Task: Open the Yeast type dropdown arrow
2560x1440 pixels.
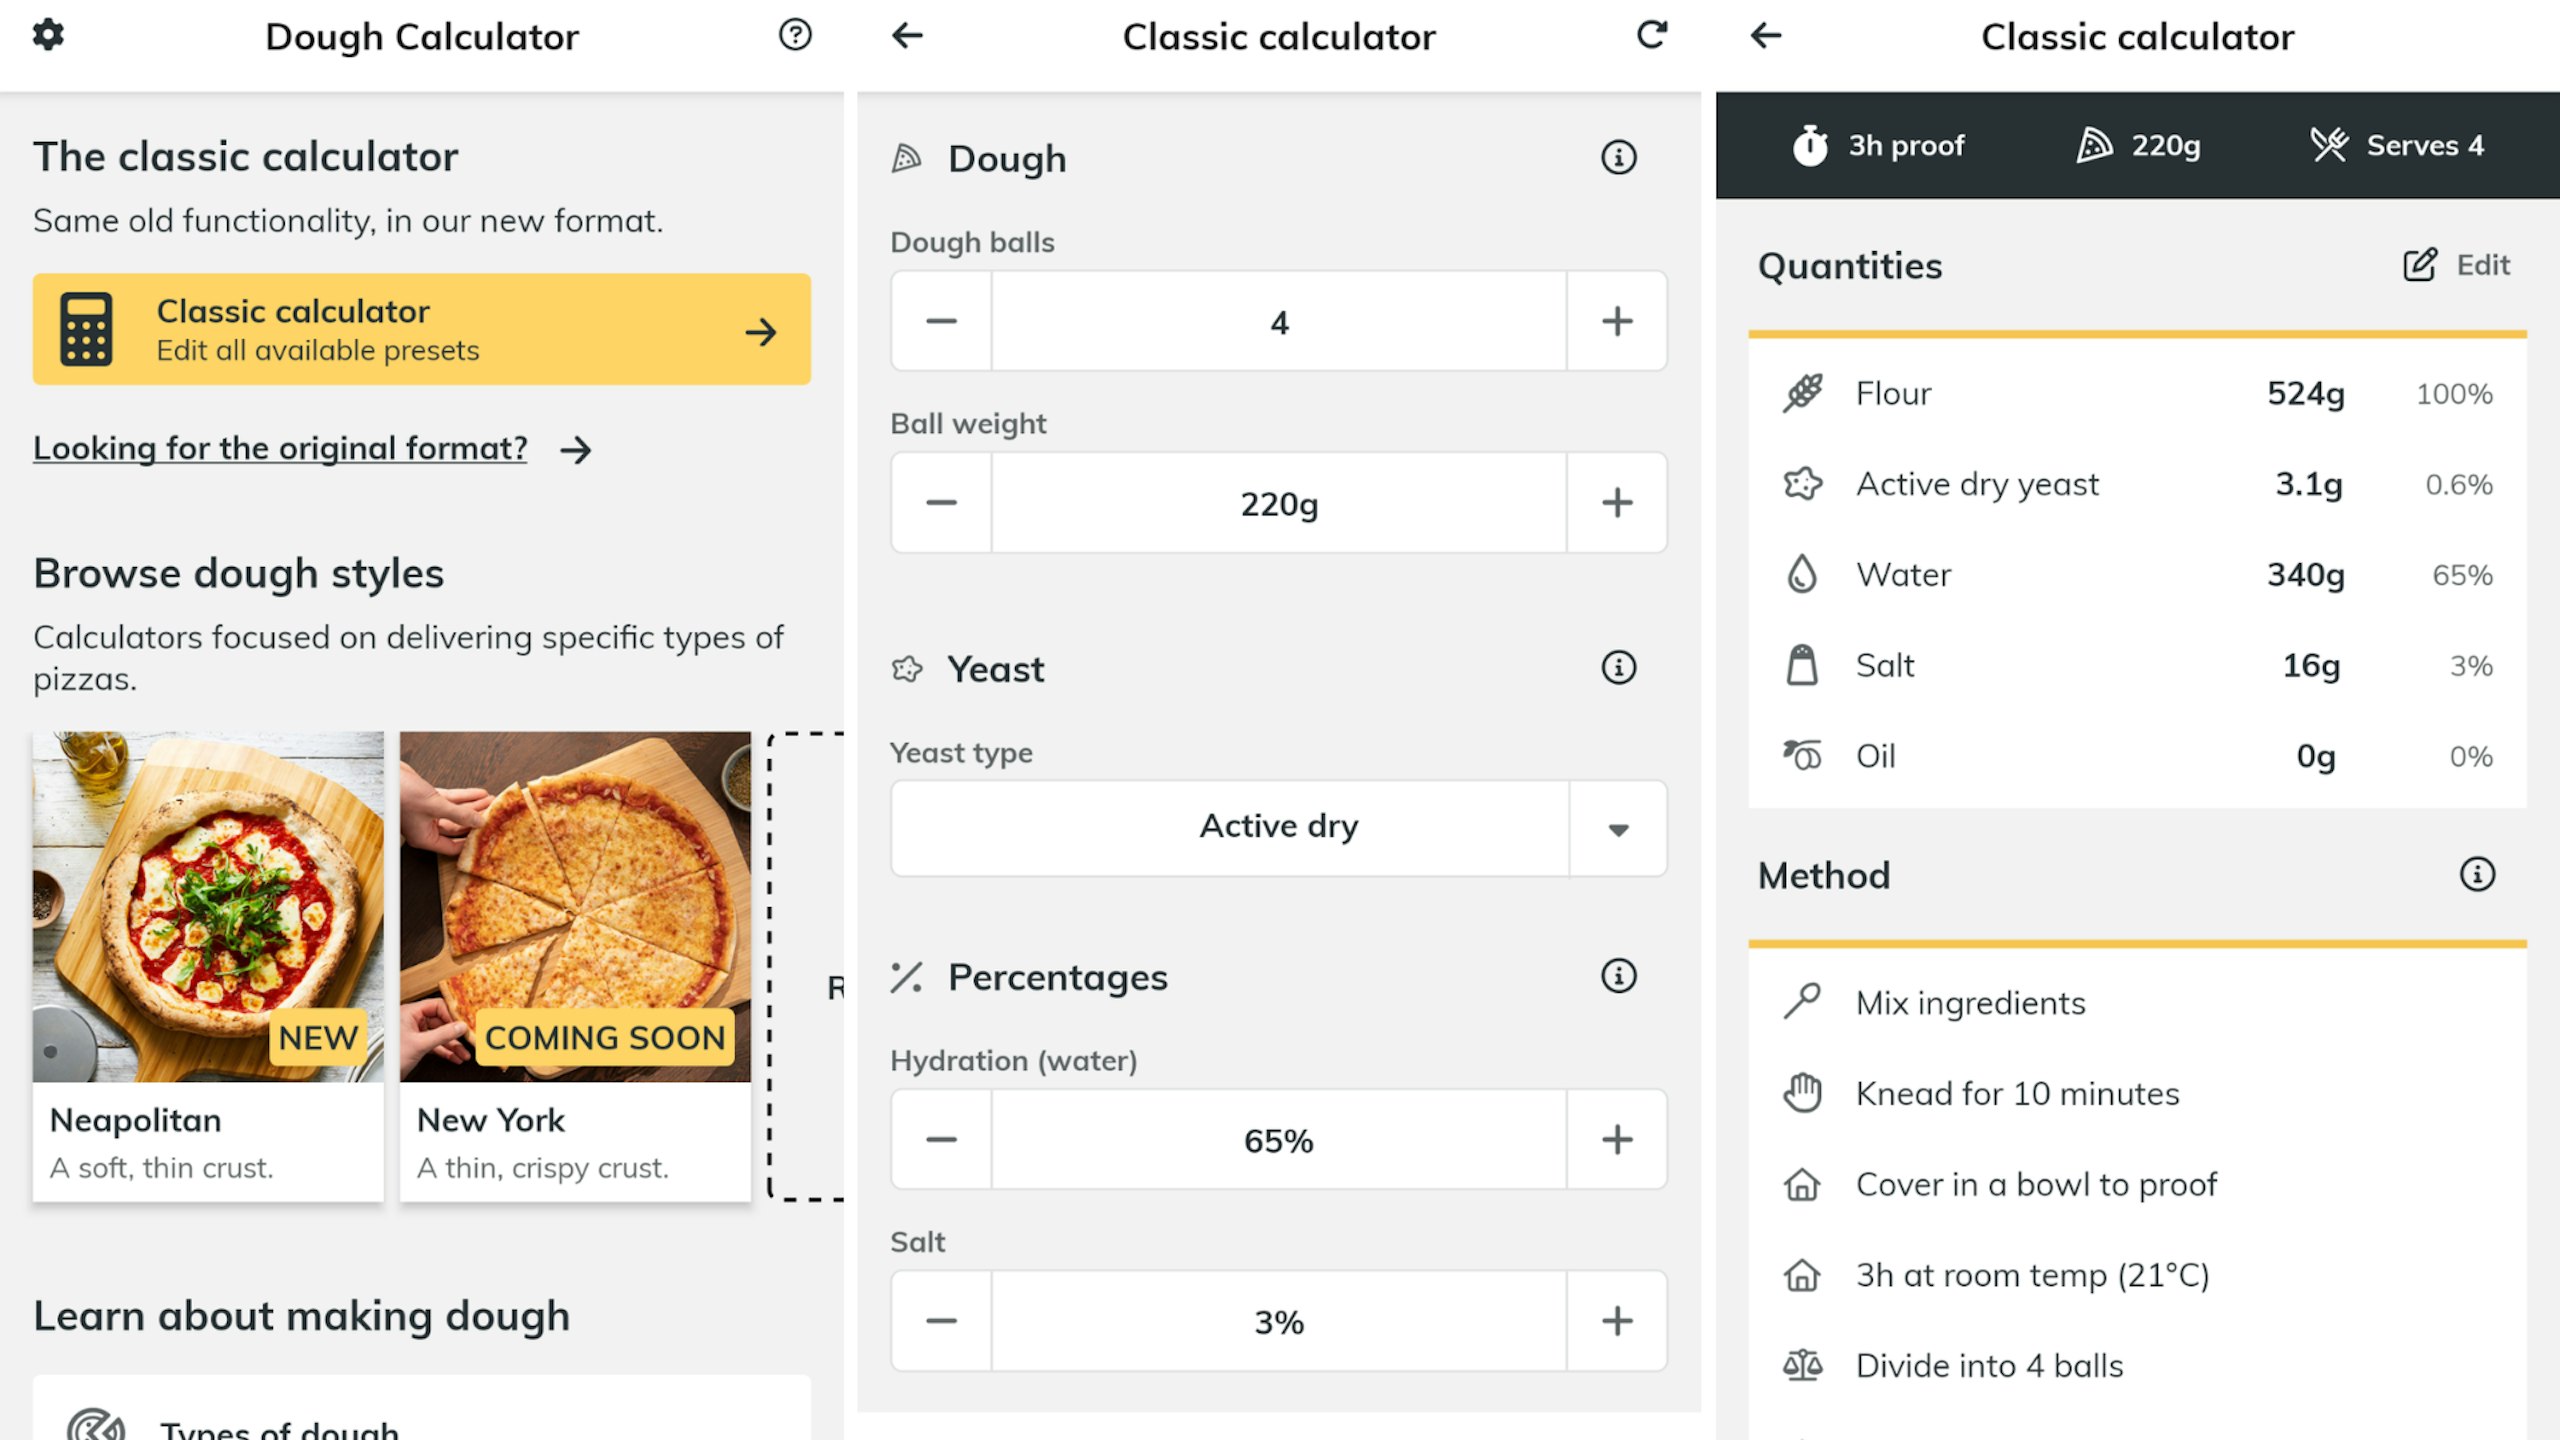Action: click(1619, 829)
